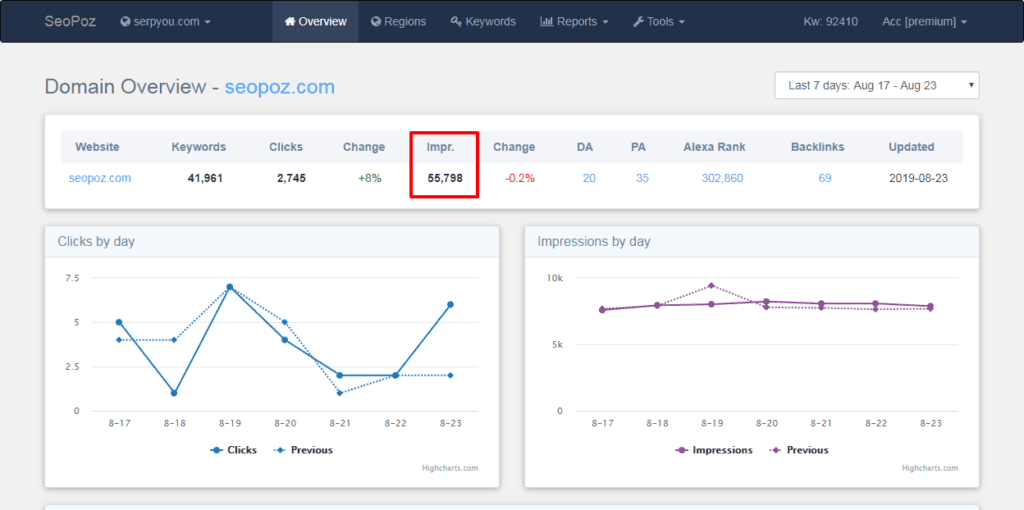1024x510 pixels.
Task: Click the 8-18 low point on Clicks line
Action: (x=174, y=393)
